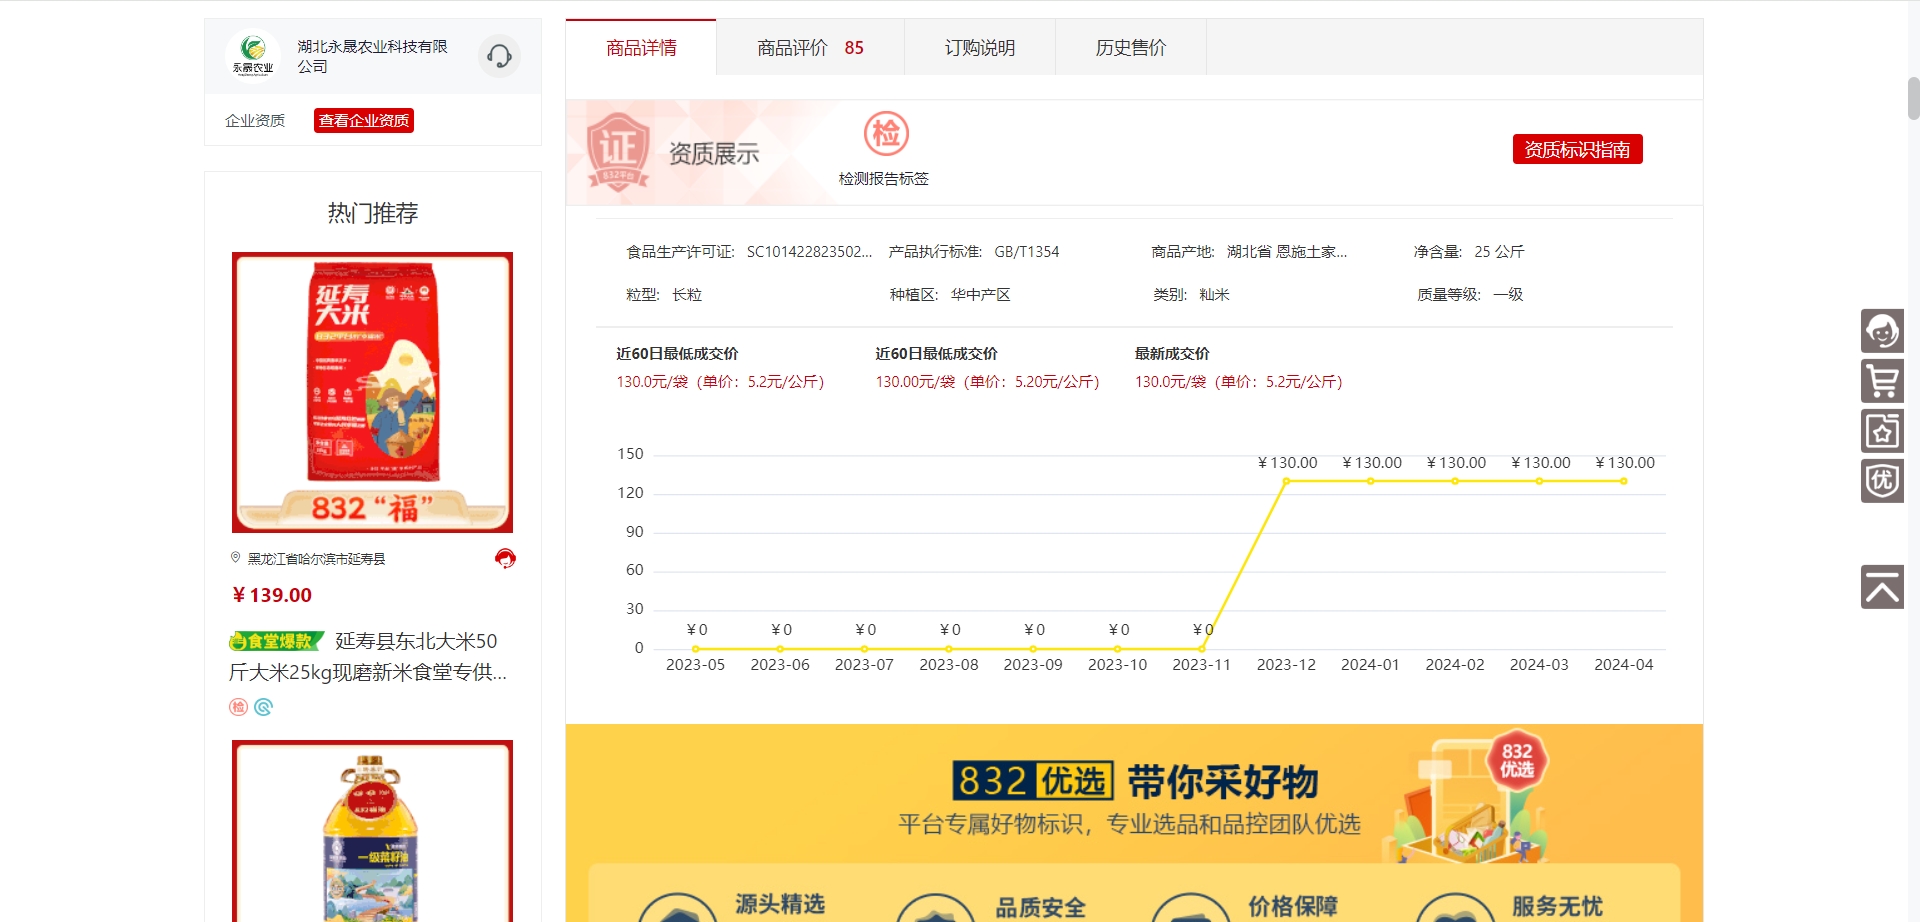Image resolution: width=1920 pixels, height=922 pixels.
Task: Open the cooking oil product thumbnail
Action: tap(372, 831)
